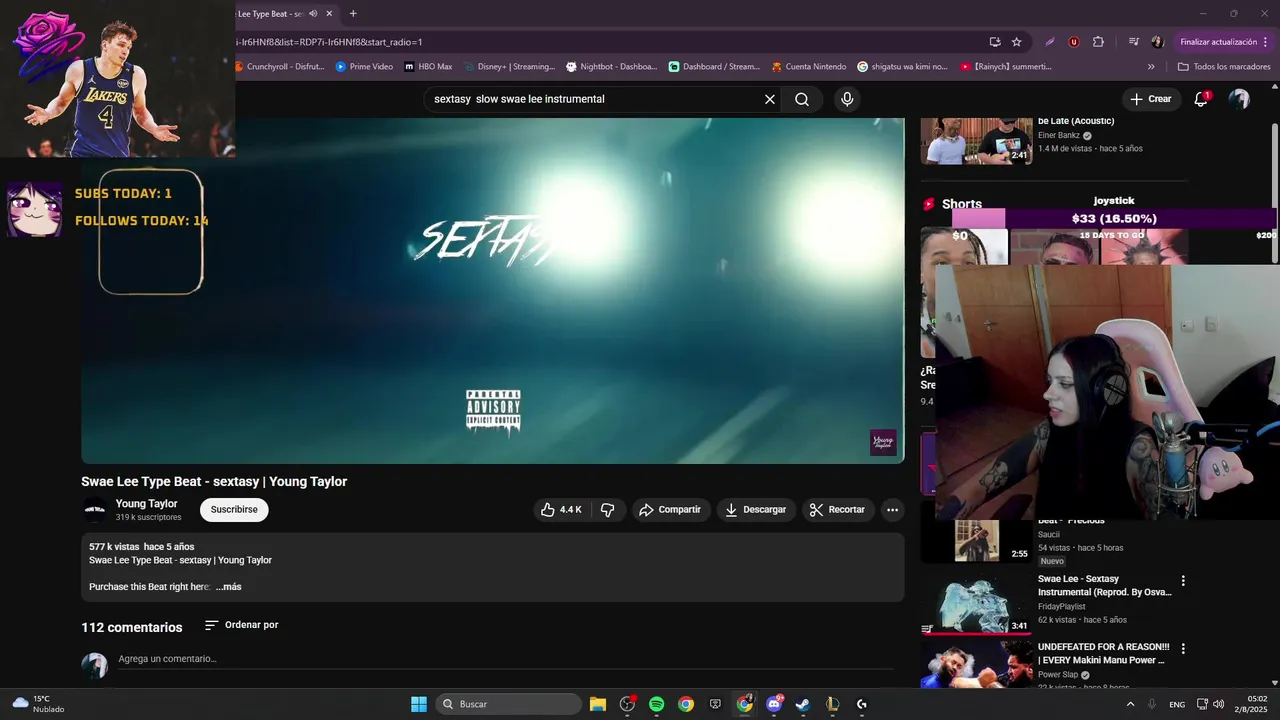The width and height of the screenshot is (1280, 720).
Task: Click the Suscribirse button
Action: pos(234,510)
